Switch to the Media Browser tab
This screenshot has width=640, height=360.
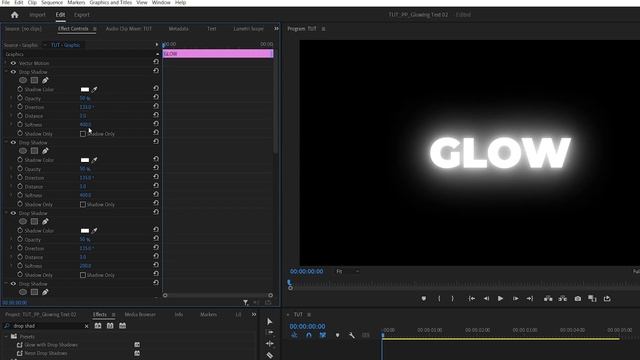pyautogui.click(x=140, y=315)
